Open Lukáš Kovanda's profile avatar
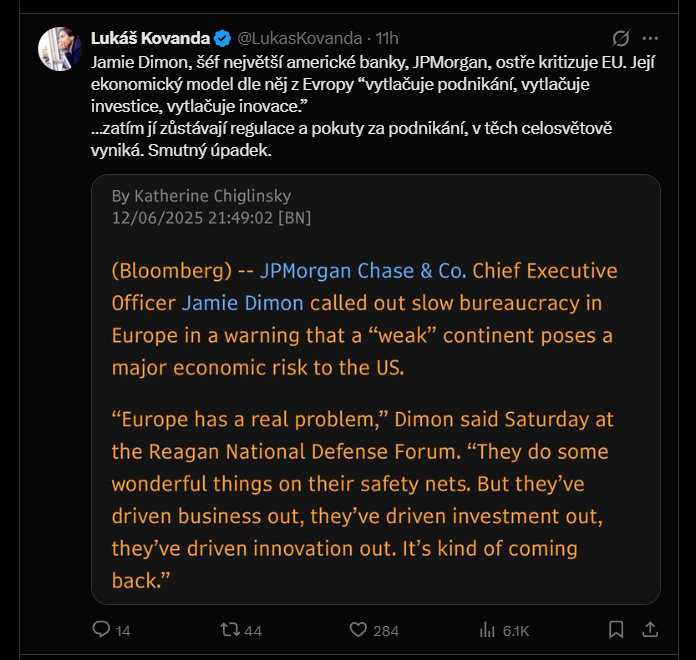 (58, 48)
